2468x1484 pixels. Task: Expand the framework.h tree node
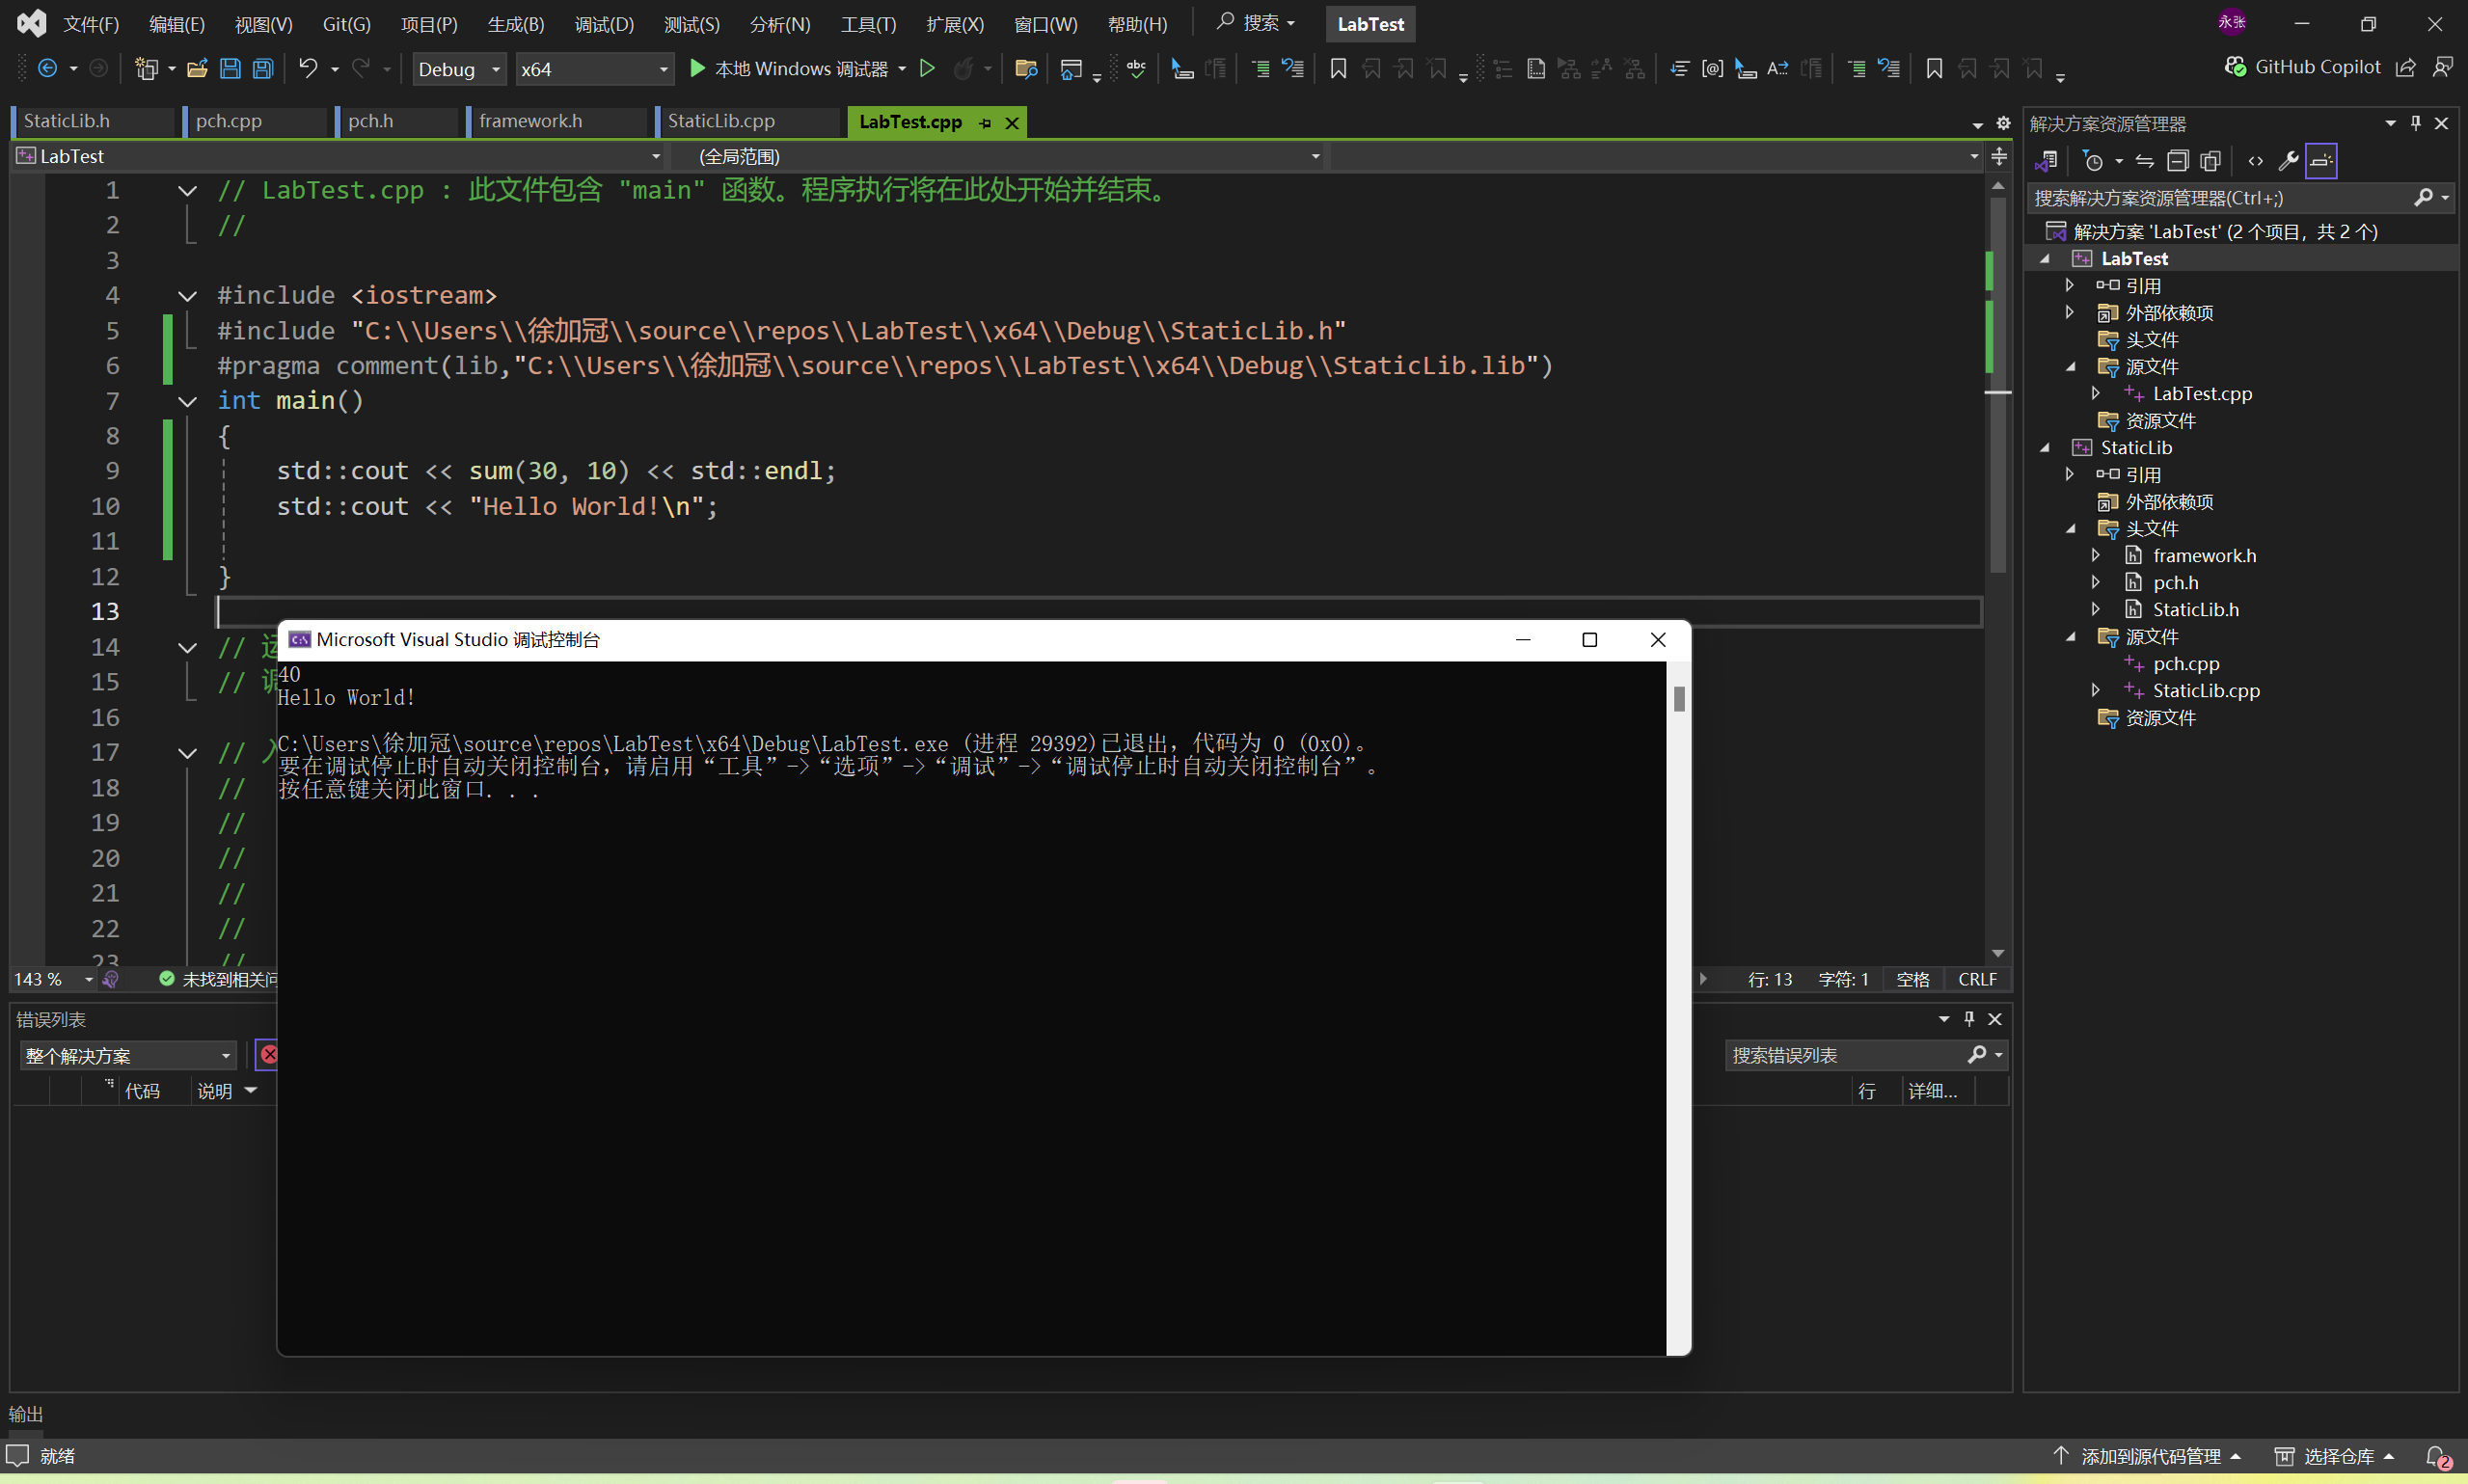coord(2096,555)
